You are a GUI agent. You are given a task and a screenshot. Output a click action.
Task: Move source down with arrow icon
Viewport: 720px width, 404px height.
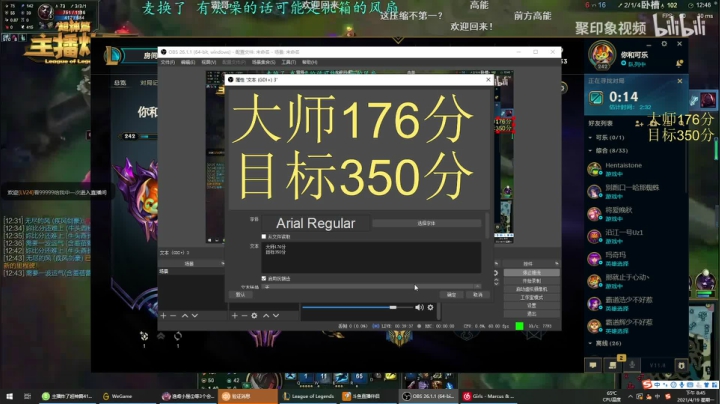tap(276, 316)
